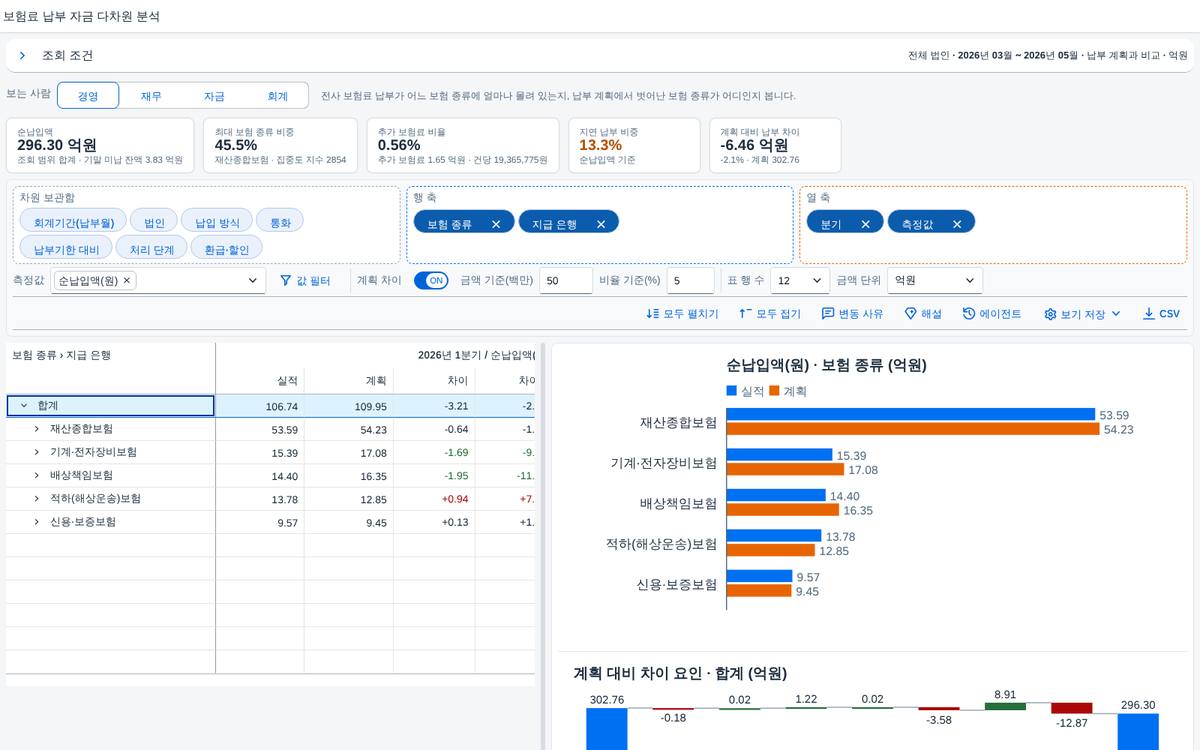1200x750 pixels.
Task: Clear the 순납입액(원) measure tag
Action: tap(127, 281)
